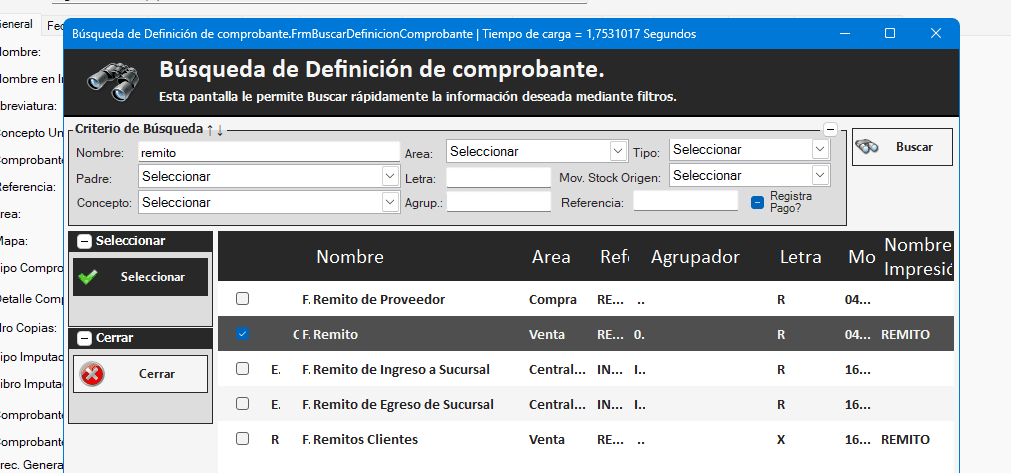Click into the Nombre search field

tap(268, 152)
